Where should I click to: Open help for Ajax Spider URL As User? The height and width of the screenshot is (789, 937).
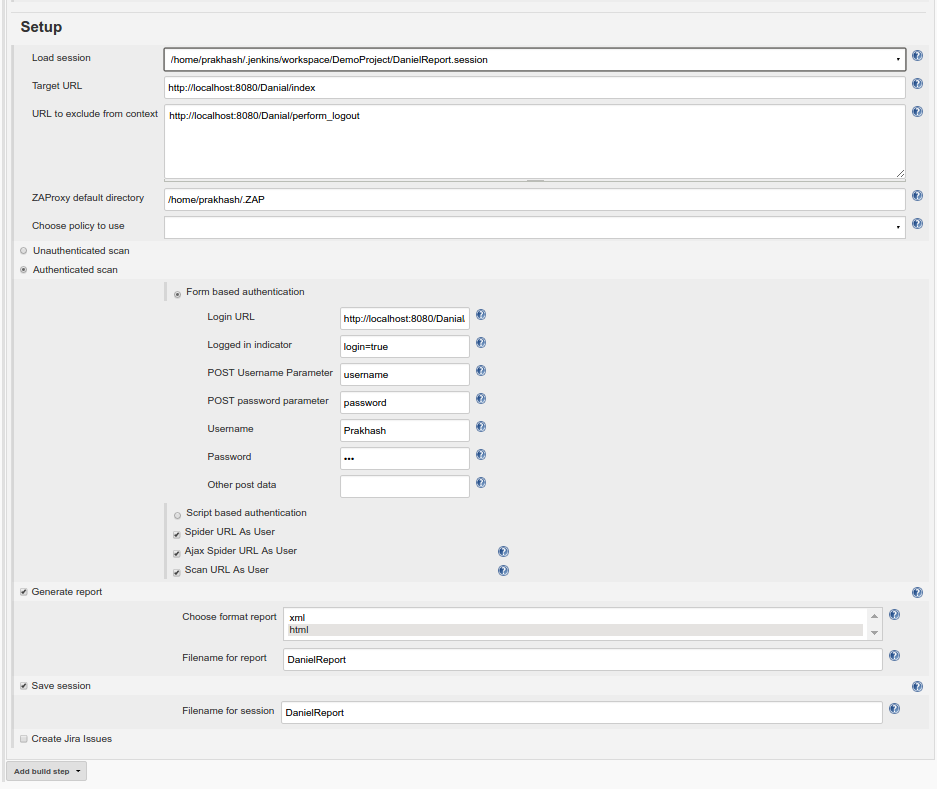[503, 551]
